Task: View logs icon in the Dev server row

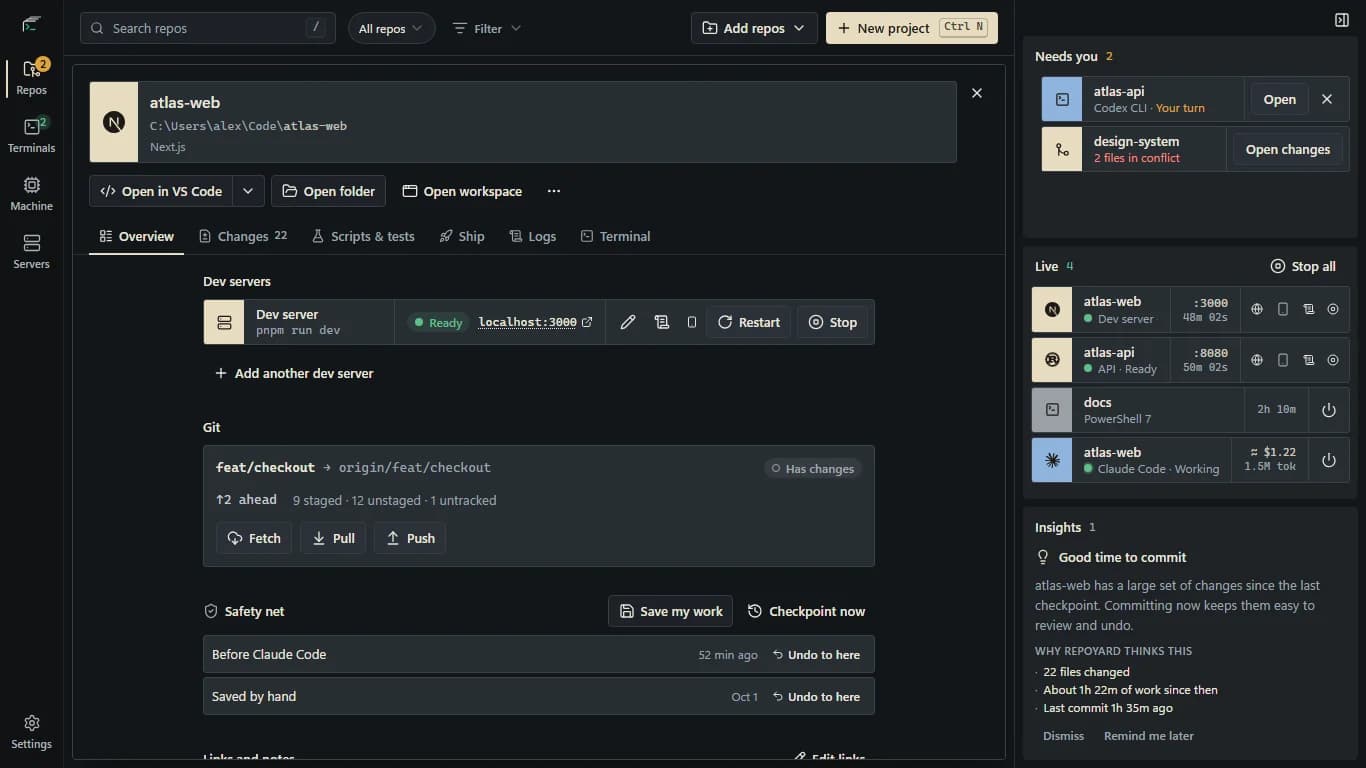Action: coord(661,322)
